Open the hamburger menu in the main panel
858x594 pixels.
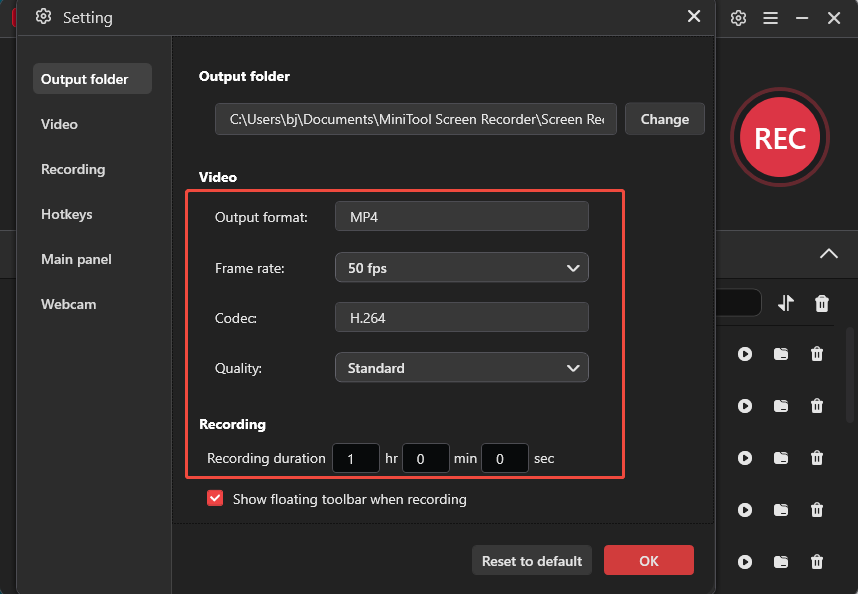click(x=768, y=18)
